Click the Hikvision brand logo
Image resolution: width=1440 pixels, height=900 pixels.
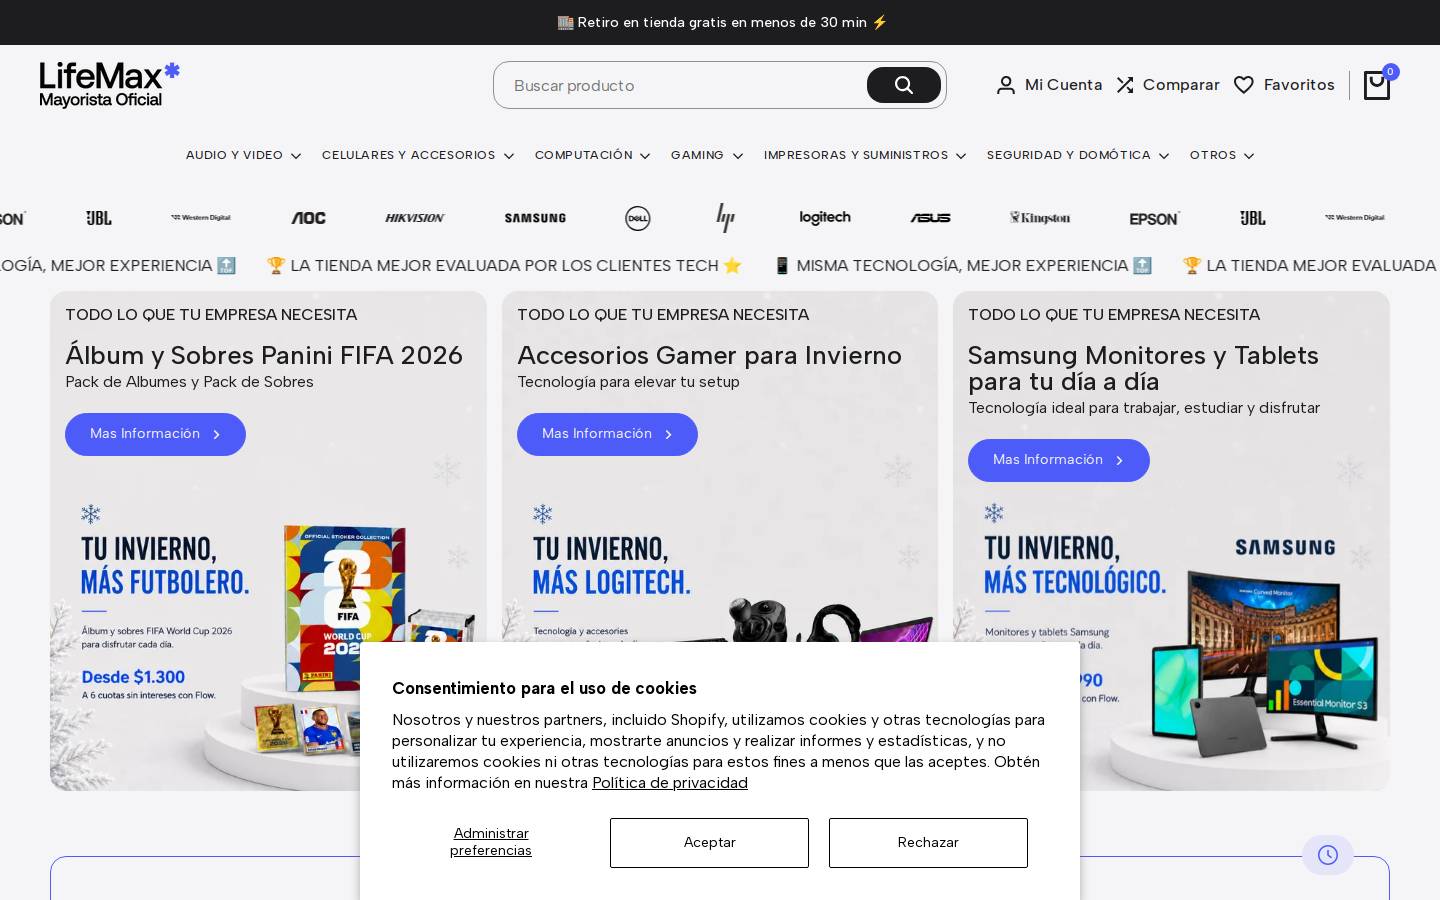(x=415, y=218)
